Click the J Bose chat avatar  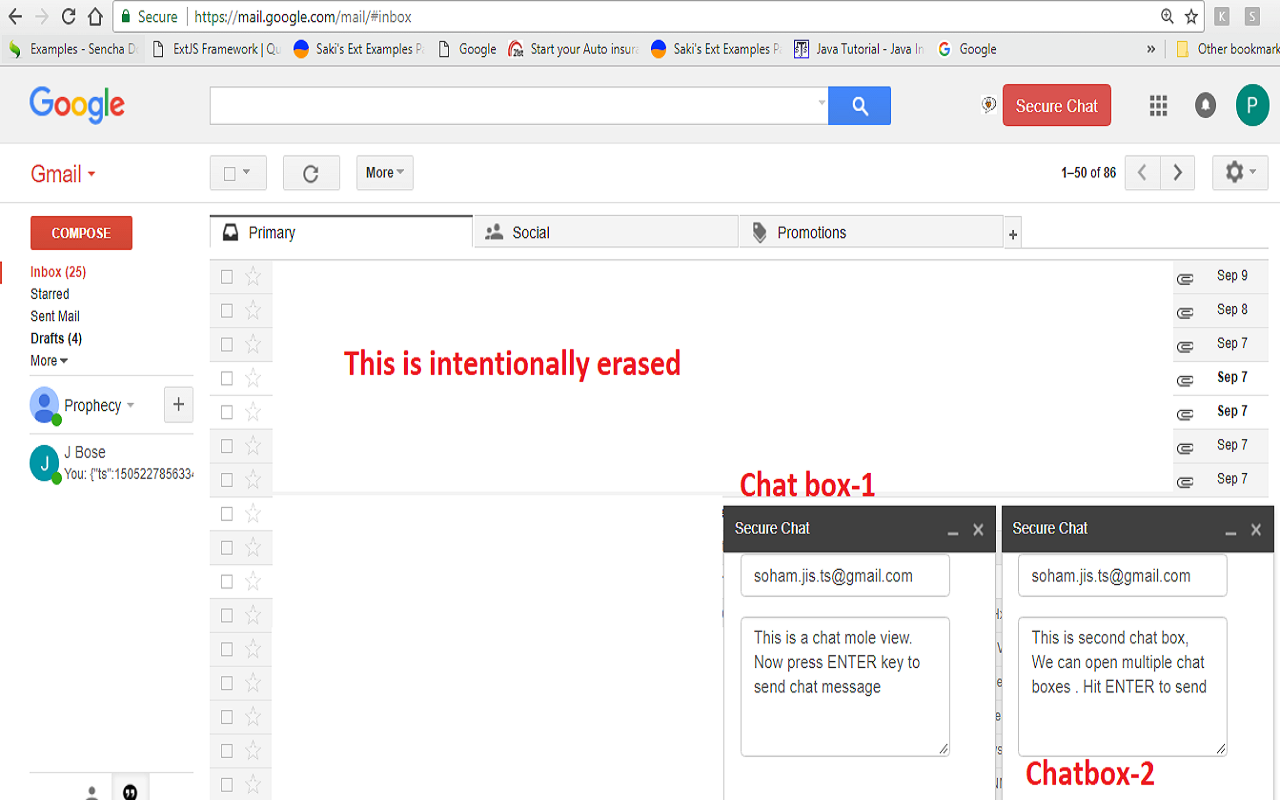tap(44, 461)
